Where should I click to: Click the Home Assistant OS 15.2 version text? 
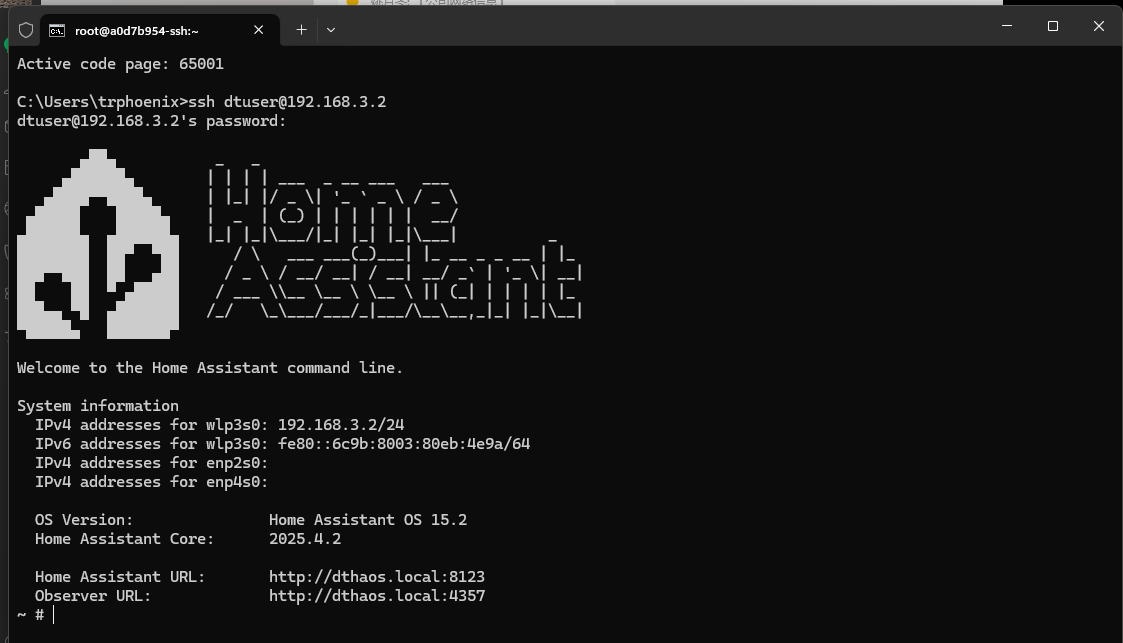pyautogui.click(x=367, y=520)
